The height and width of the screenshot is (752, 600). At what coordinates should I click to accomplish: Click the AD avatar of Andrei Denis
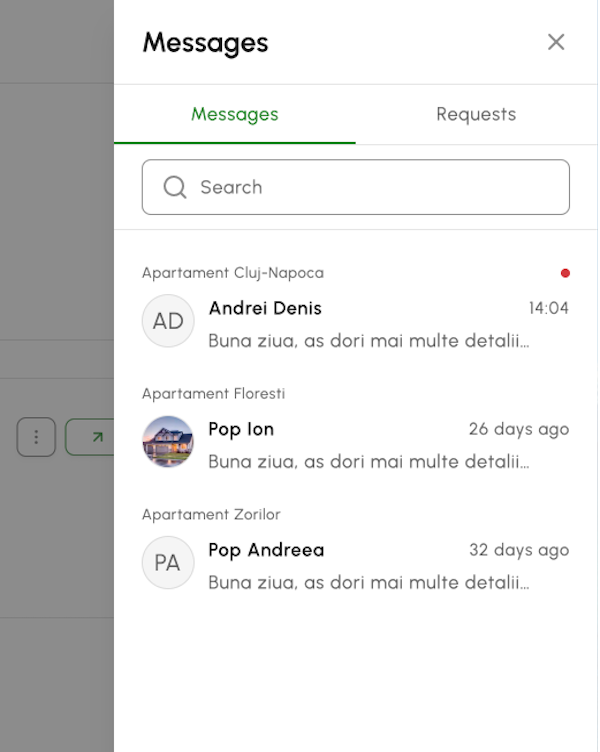point(168,321)
